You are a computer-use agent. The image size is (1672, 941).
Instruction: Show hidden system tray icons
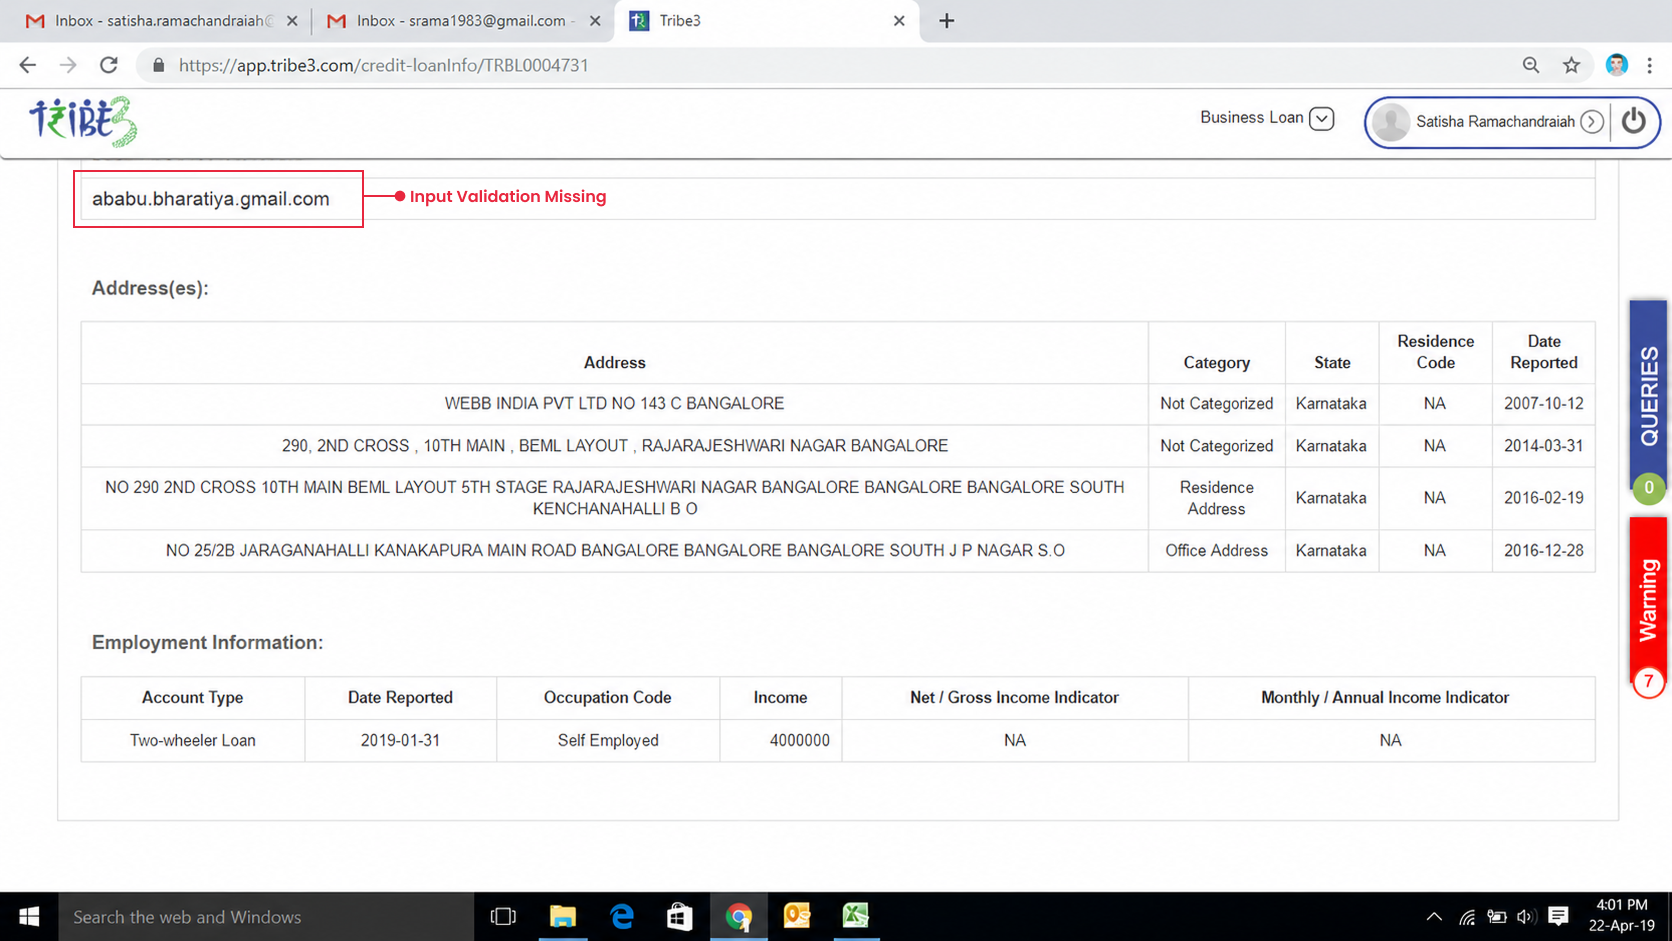point(1434,917)
